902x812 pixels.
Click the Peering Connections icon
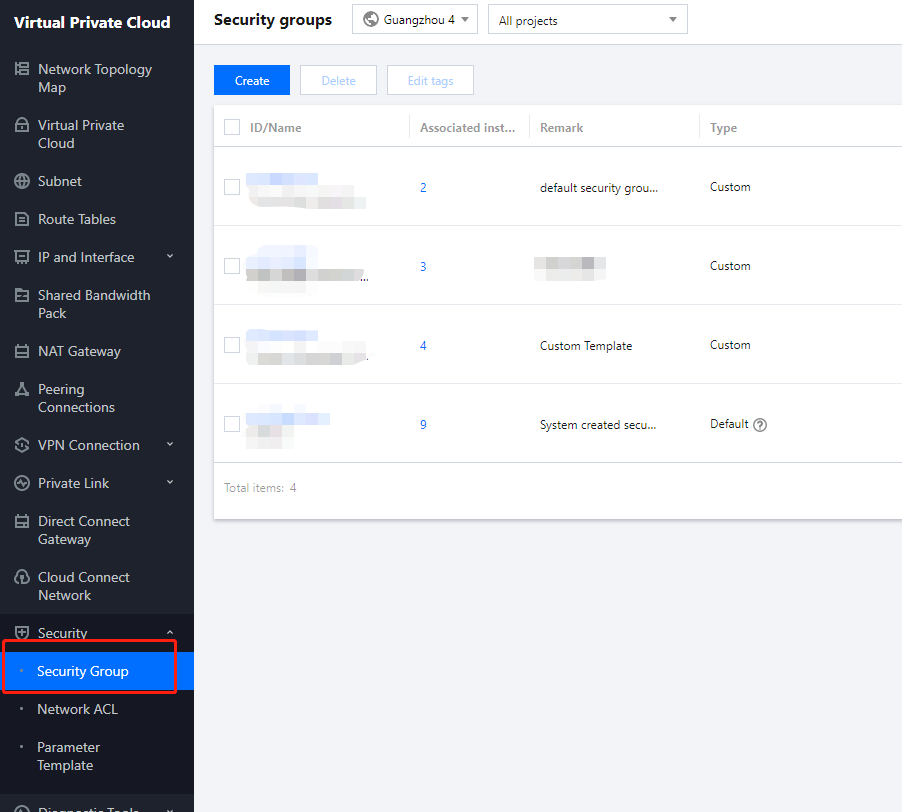click(x=21, y=390)
